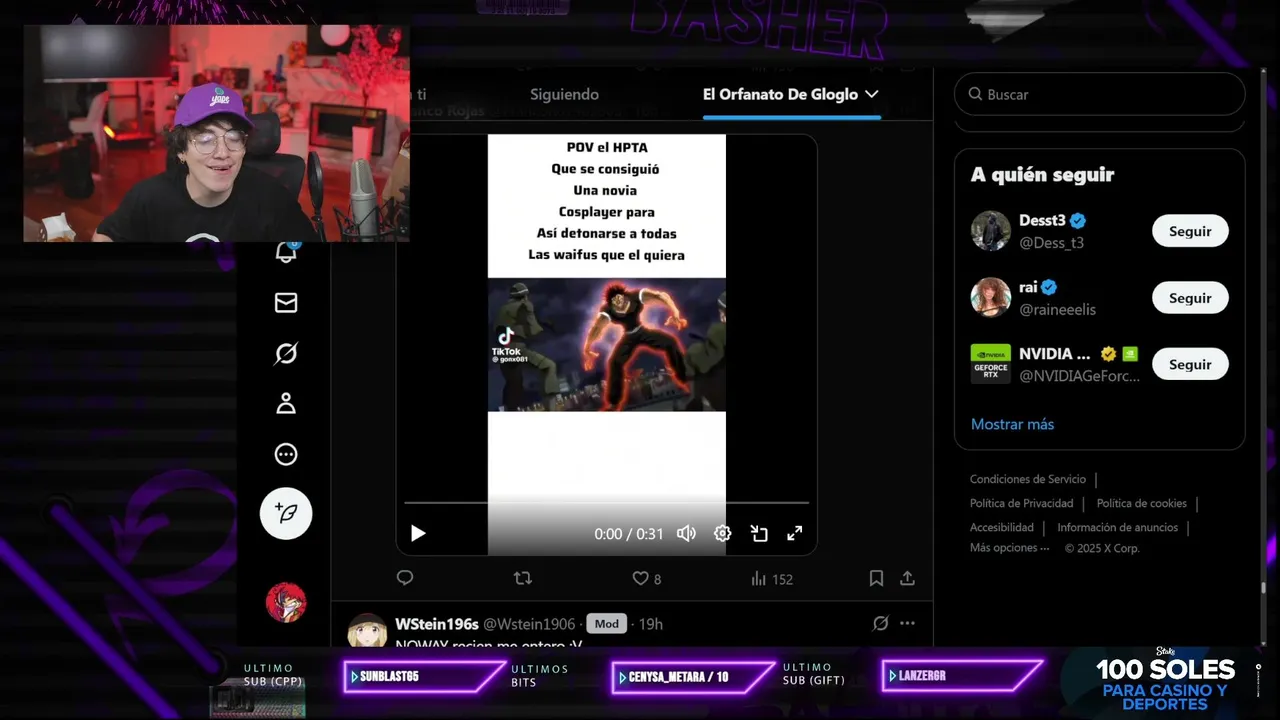Screen dimensions: 1280x720
Task: Click the @raineeelis handle
Action: [x=1057, y=310]
